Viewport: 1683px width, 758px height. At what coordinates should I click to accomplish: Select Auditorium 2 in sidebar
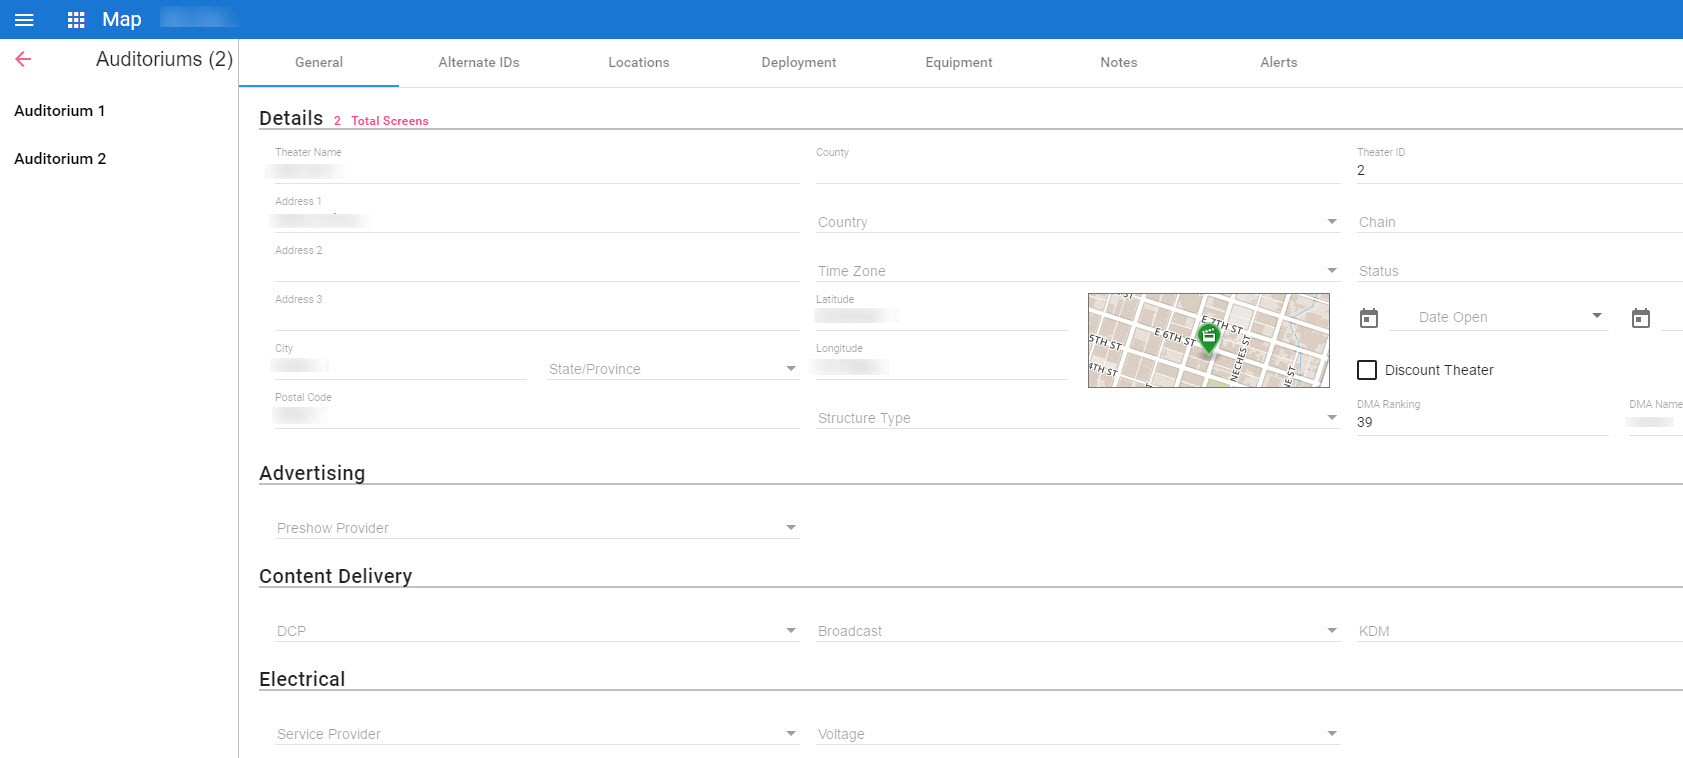coord(60,159)
